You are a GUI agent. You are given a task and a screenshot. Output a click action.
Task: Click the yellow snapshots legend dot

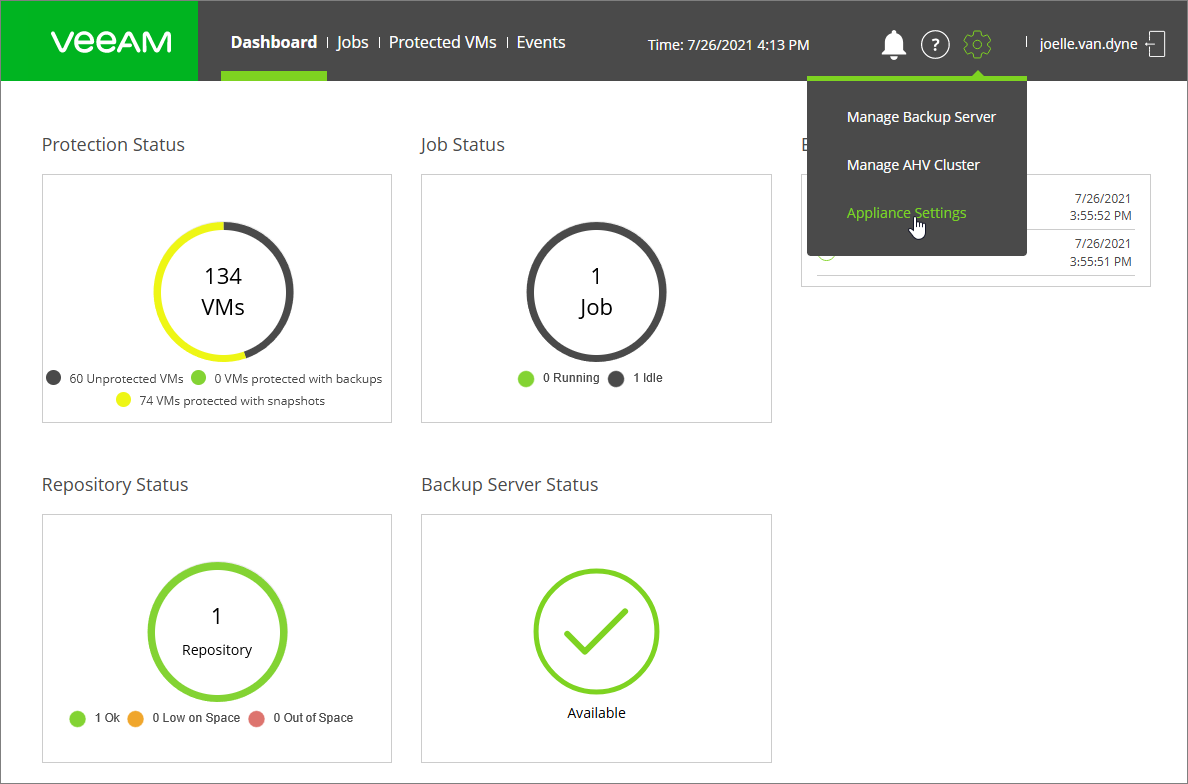tap(124, 401)
